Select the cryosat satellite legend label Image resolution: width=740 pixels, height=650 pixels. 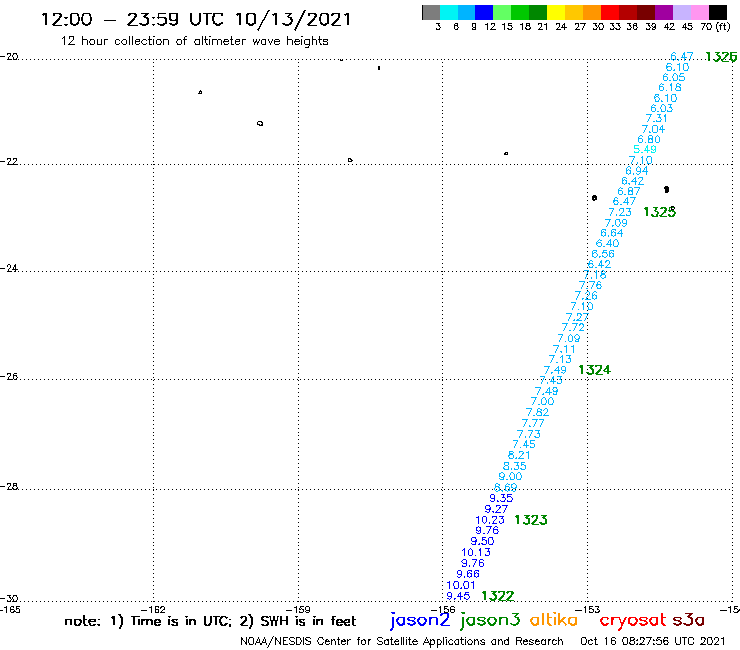[x=633, y=621]
